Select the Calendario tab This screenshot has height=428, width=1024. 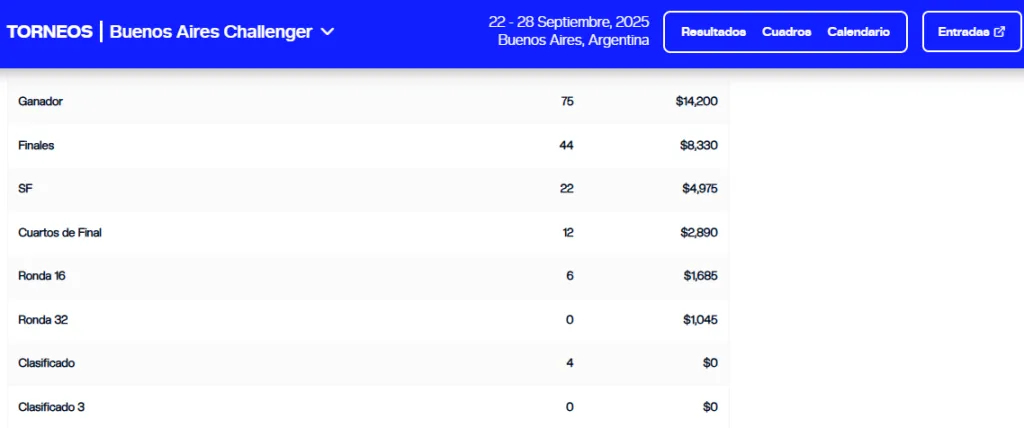pyautogui.click(x=858, y=32)
